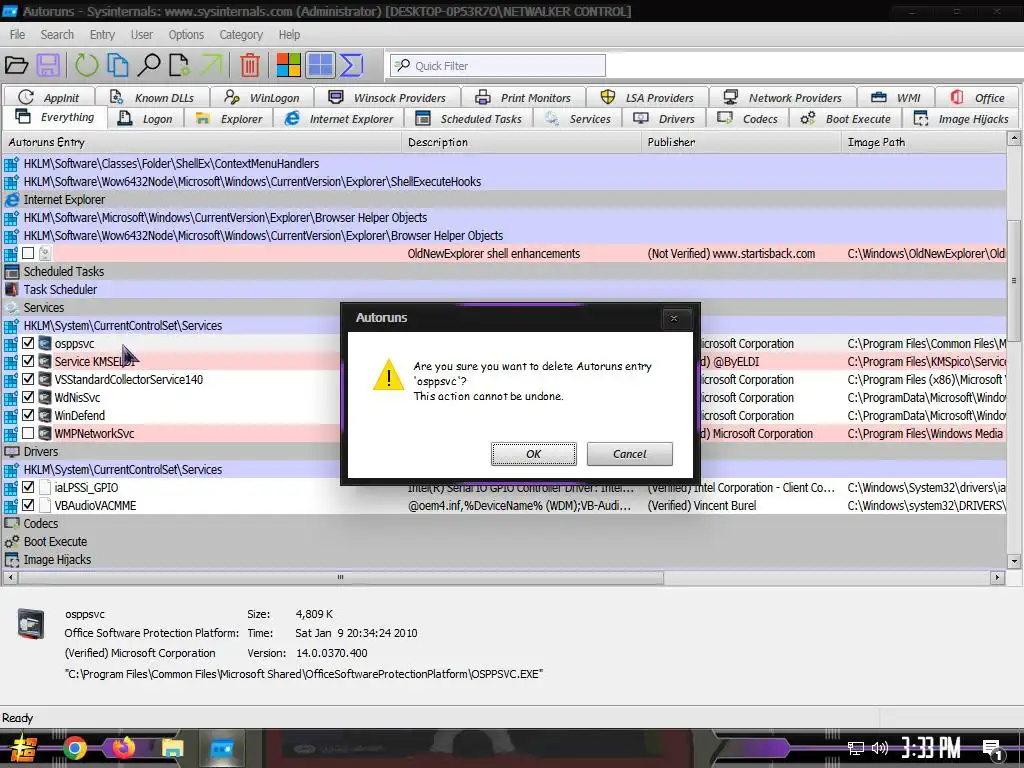
Task: Uncheck the iaLPSSi_GPIO driver checkbox
Action: [x=28, y=487]
